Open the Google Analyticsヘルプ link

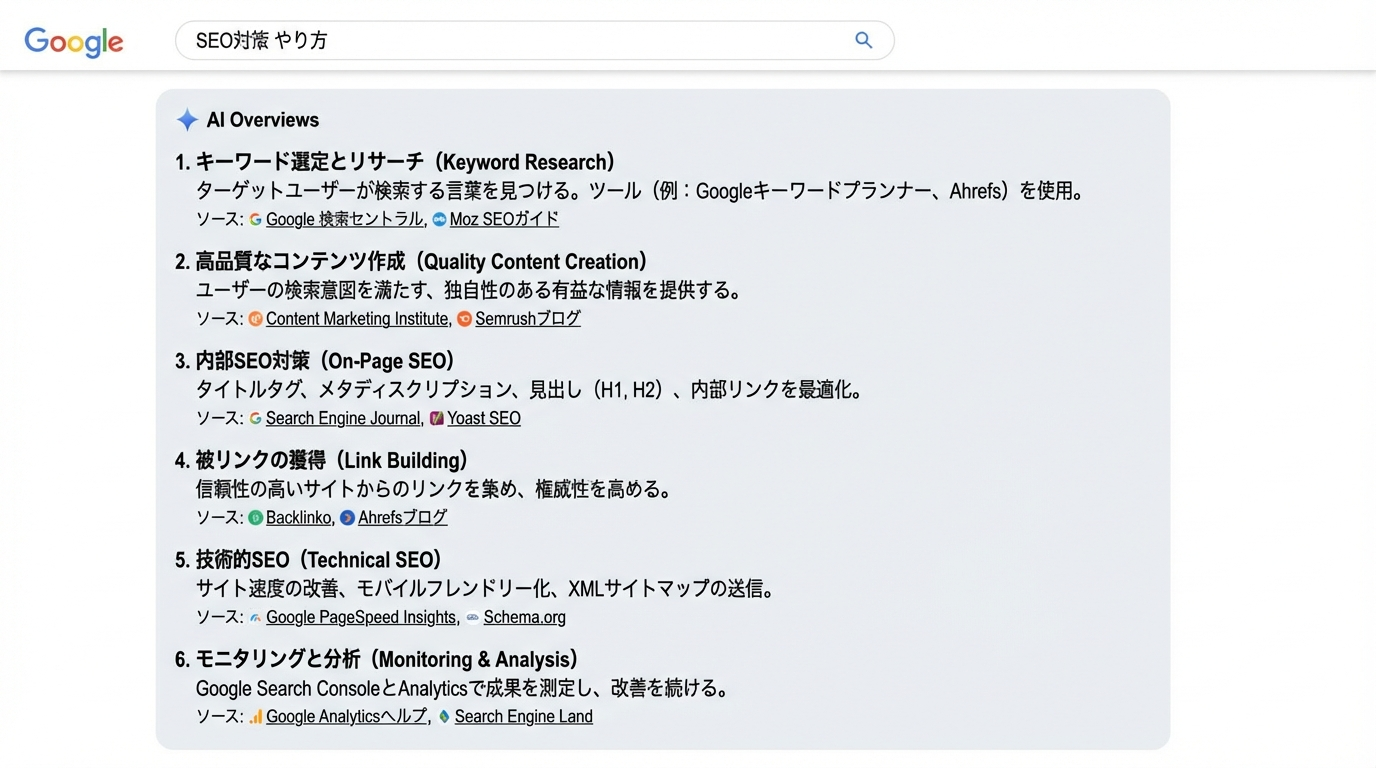[x=348, y=716]
